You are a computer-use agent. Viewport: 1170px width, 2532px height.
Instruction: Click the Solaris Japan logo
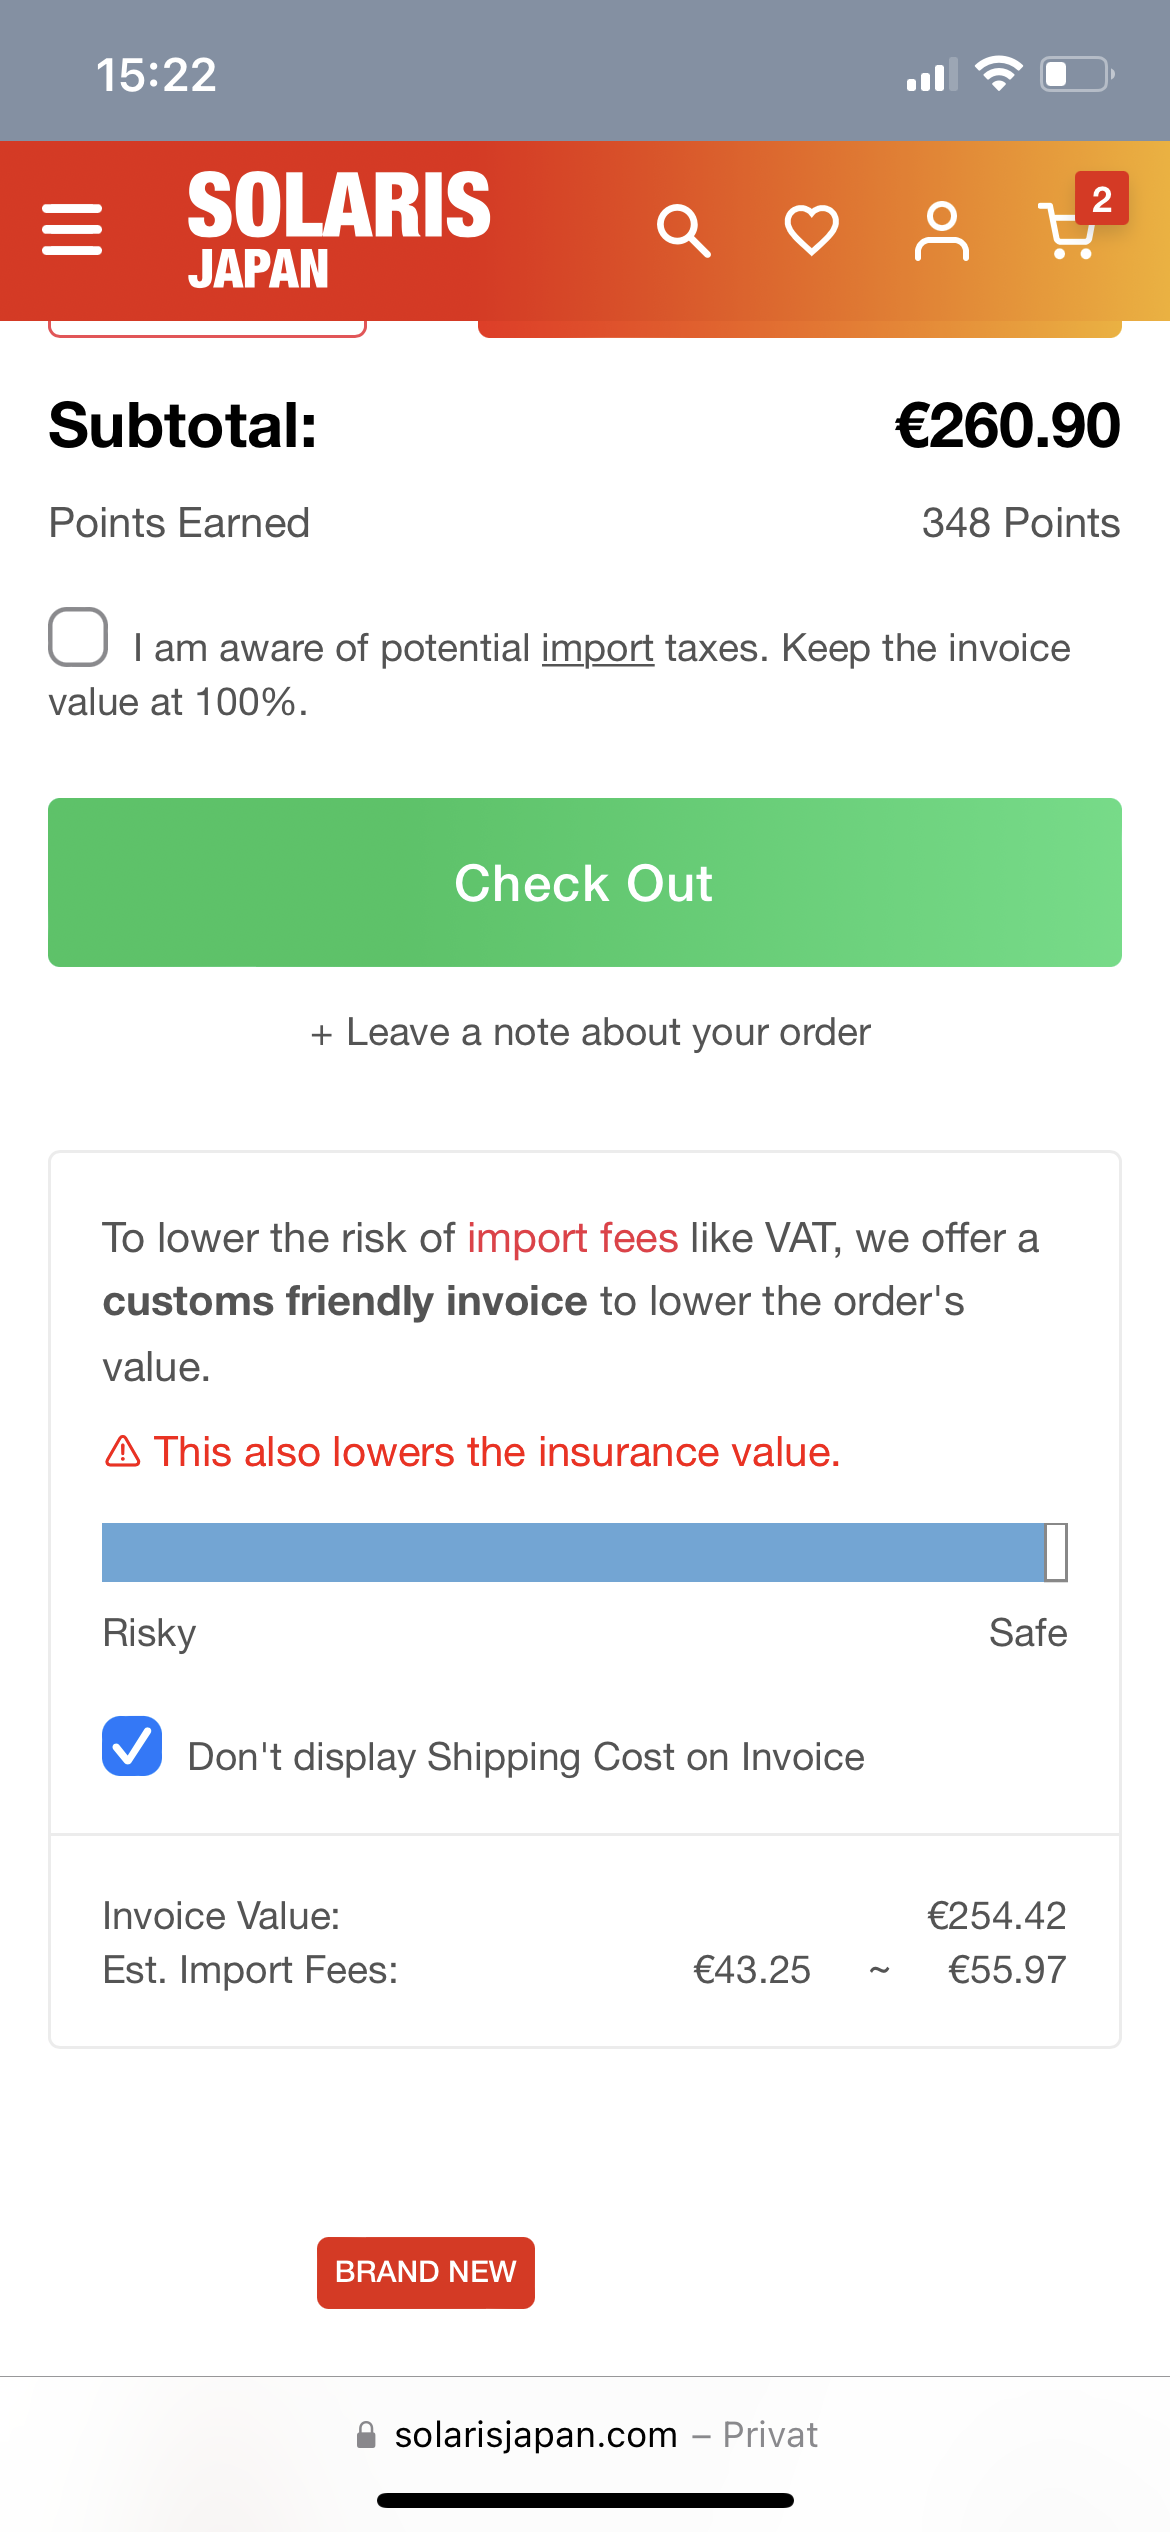click(x=338, y=228)
